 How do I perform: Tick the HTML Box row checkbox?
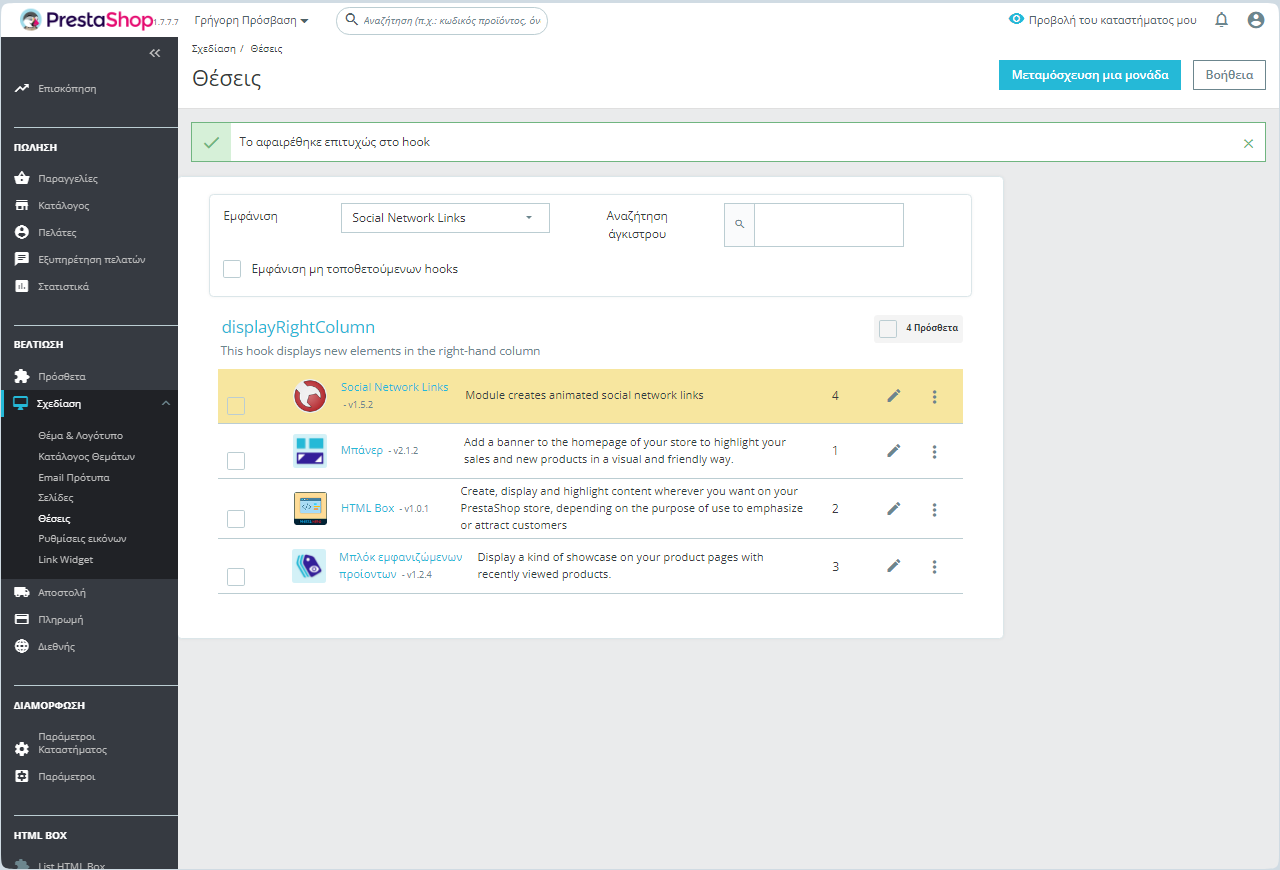coord(236,519)
